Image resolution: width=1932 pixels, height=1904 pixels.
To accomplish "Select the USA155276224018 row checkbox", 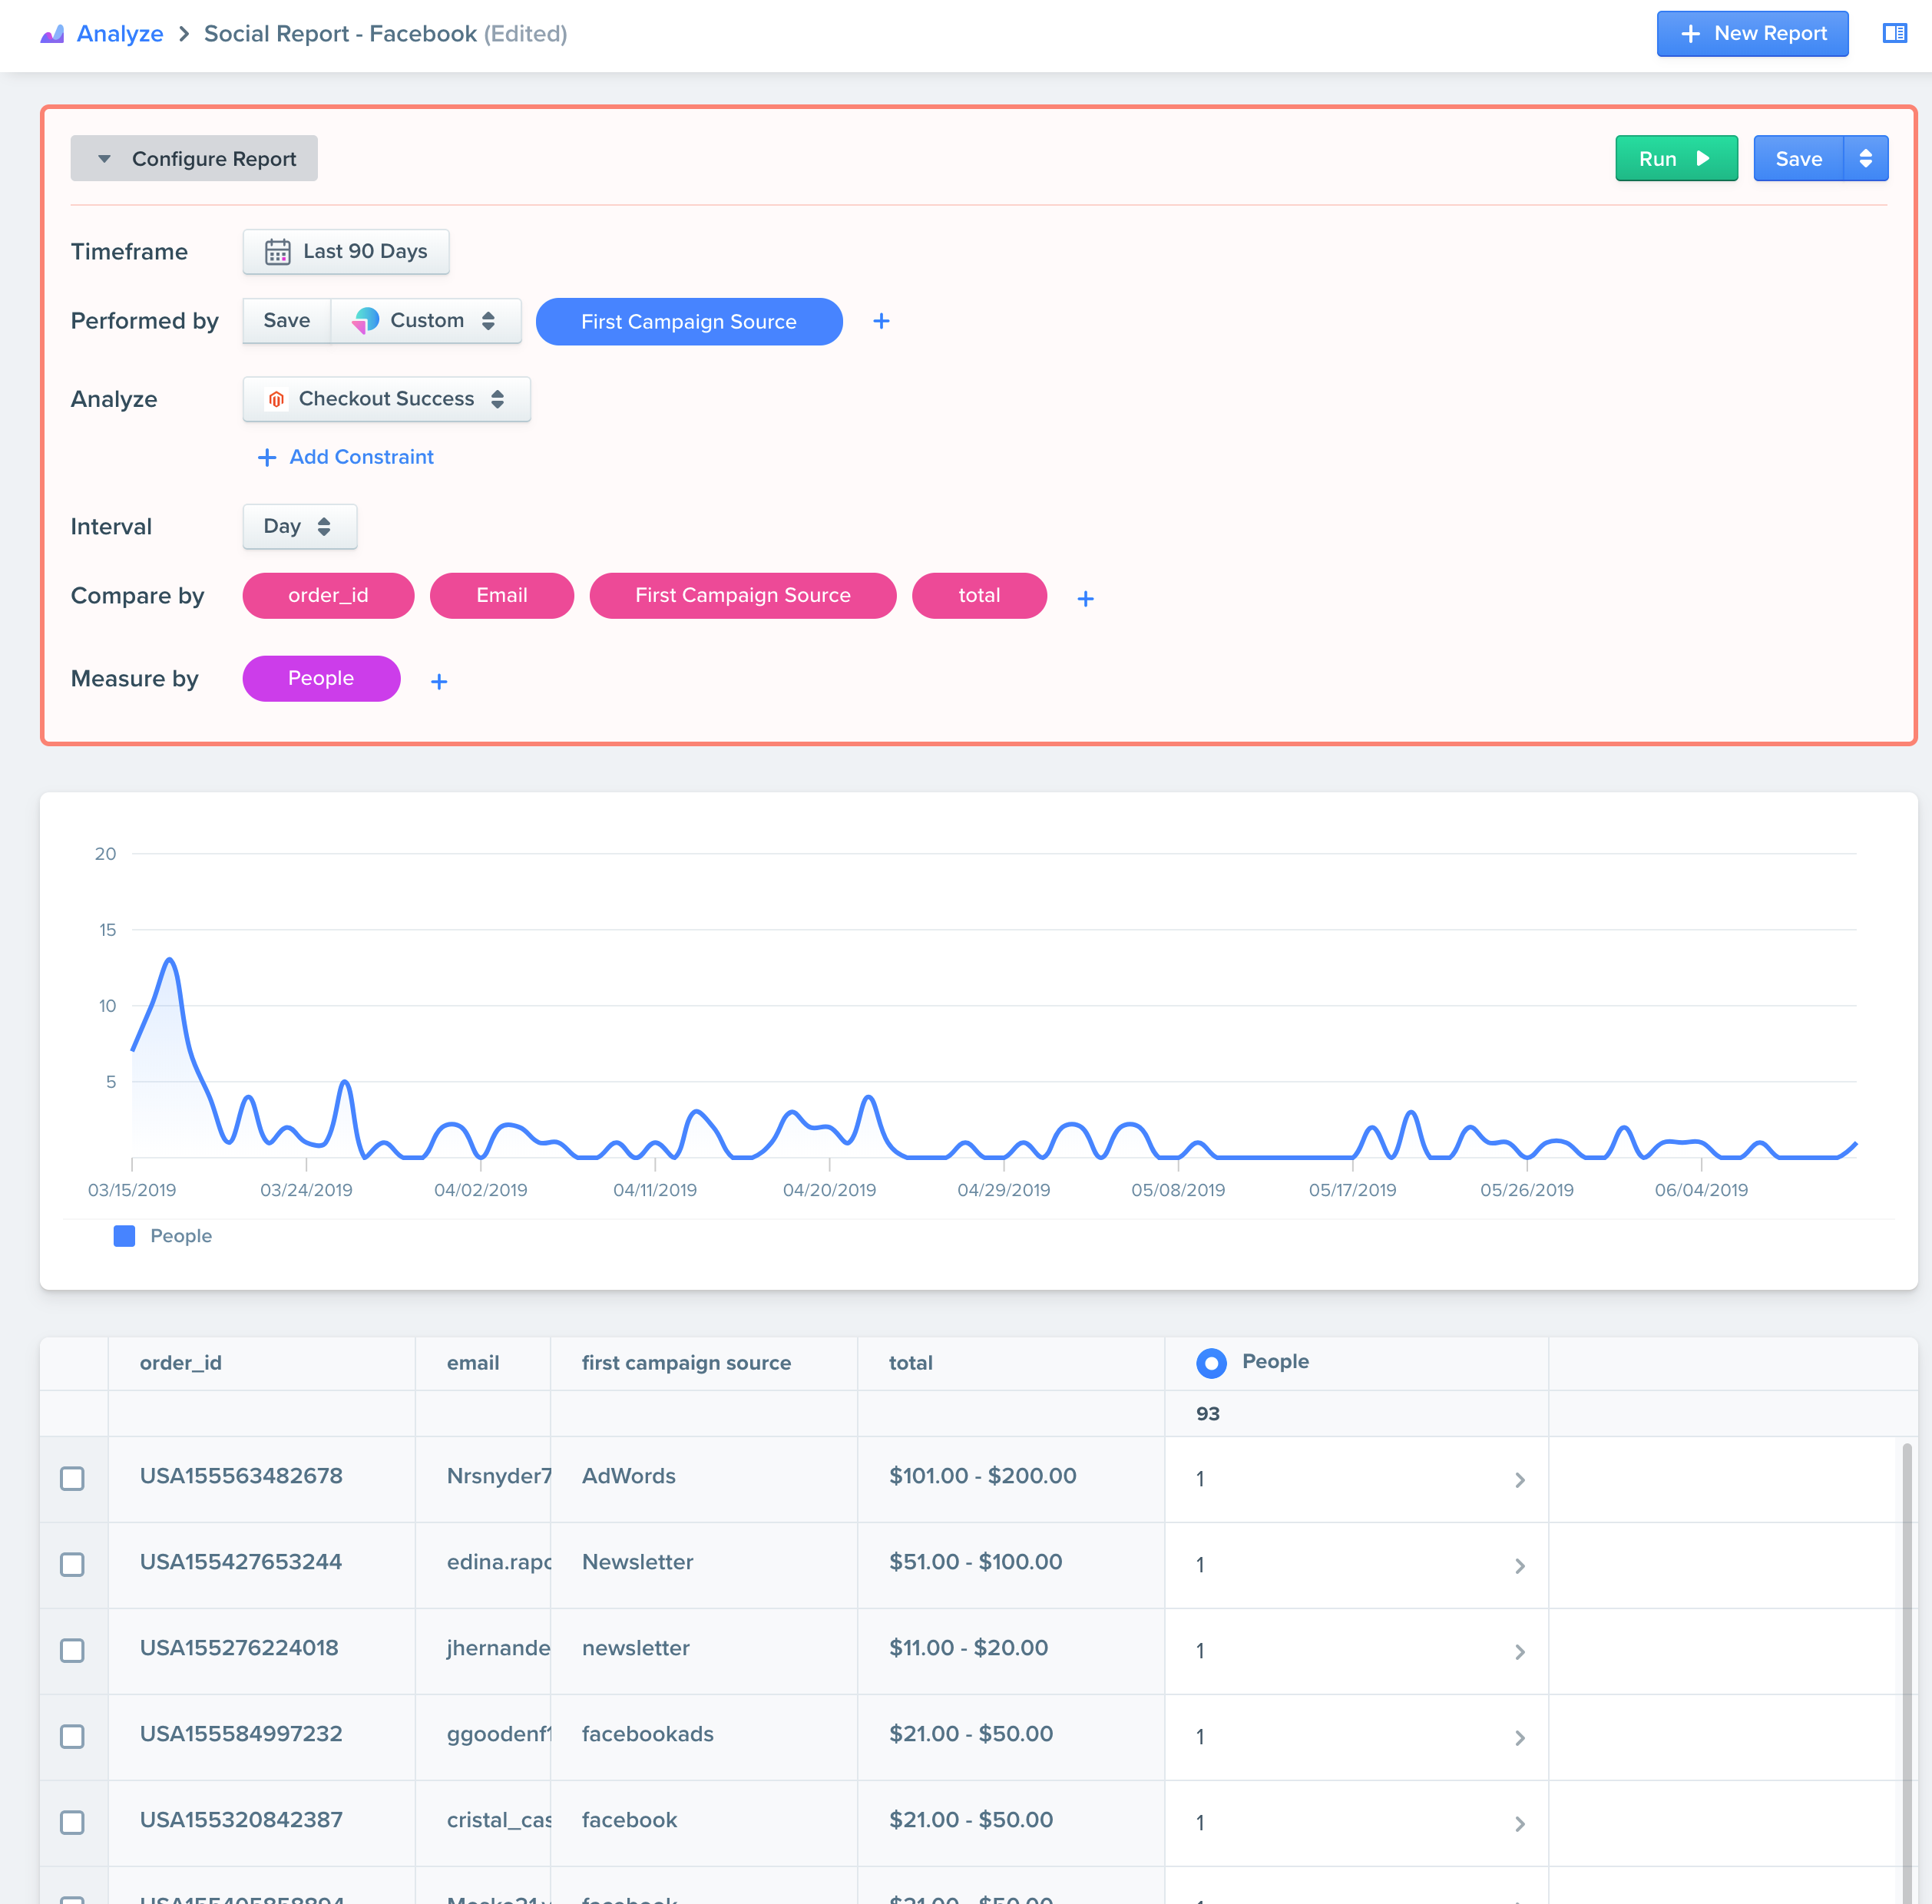I will (72, 1650).
